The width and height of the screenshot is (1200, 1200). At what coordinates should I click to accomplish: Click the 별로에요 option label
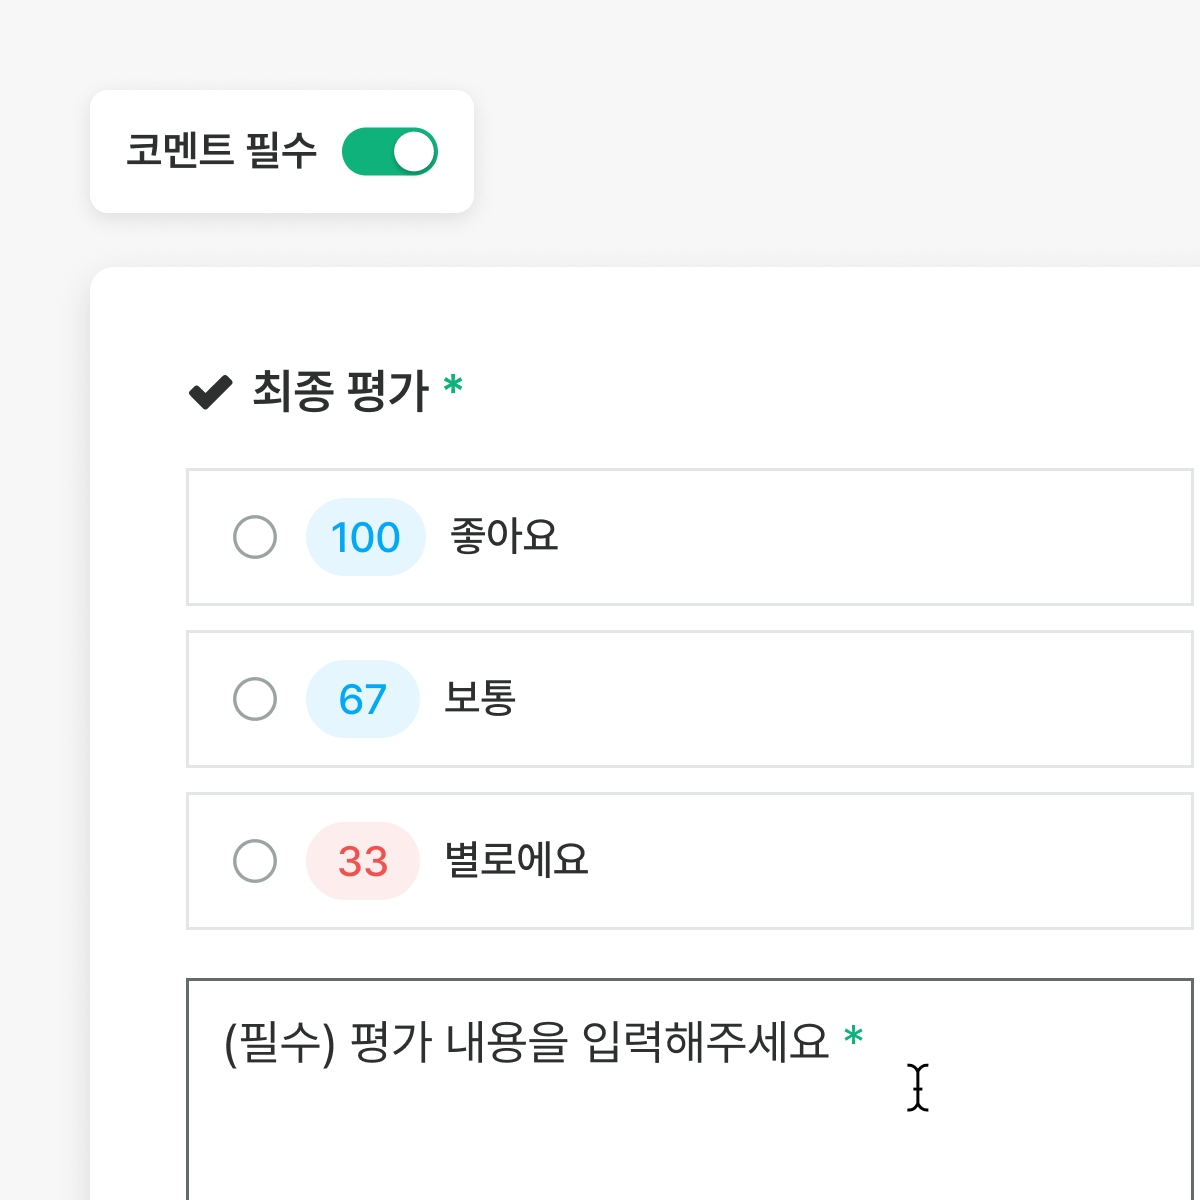click(516, 860)
